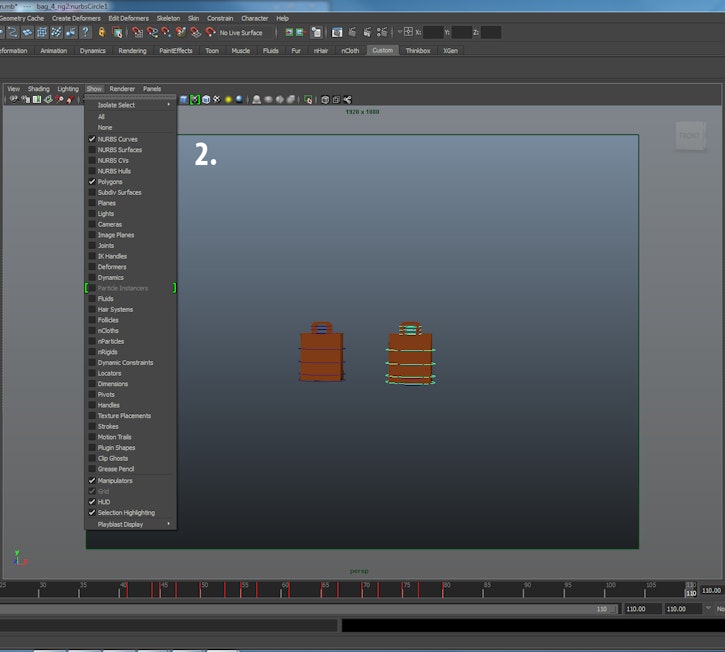Switch to the nCloth shelf tab
This screenshot has height=652, width=725.
pos(350,50)
